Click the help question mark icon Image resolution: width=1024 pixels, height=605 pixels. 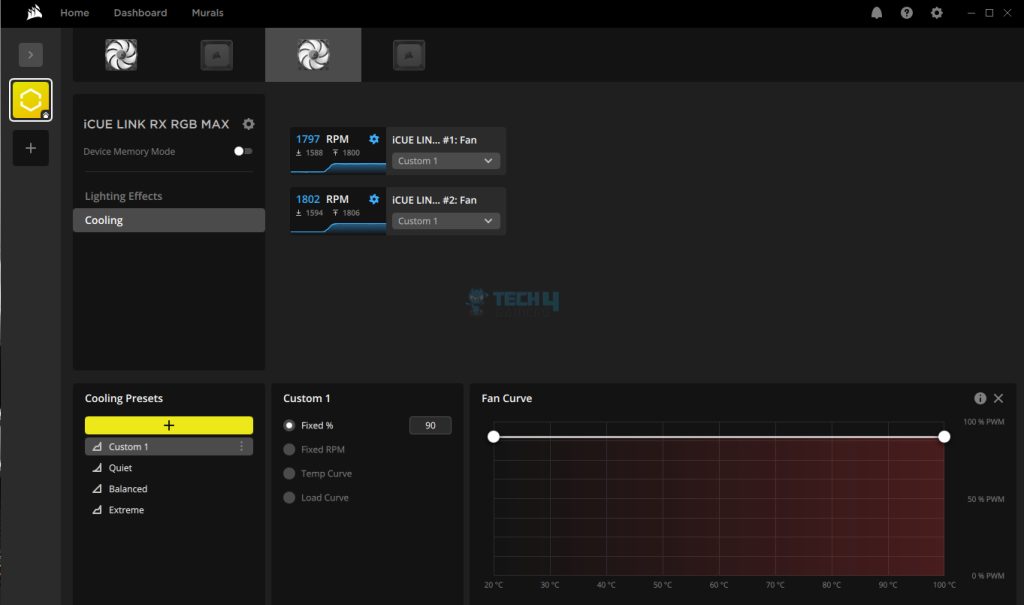pyautogui.click(x=906, y=13)
